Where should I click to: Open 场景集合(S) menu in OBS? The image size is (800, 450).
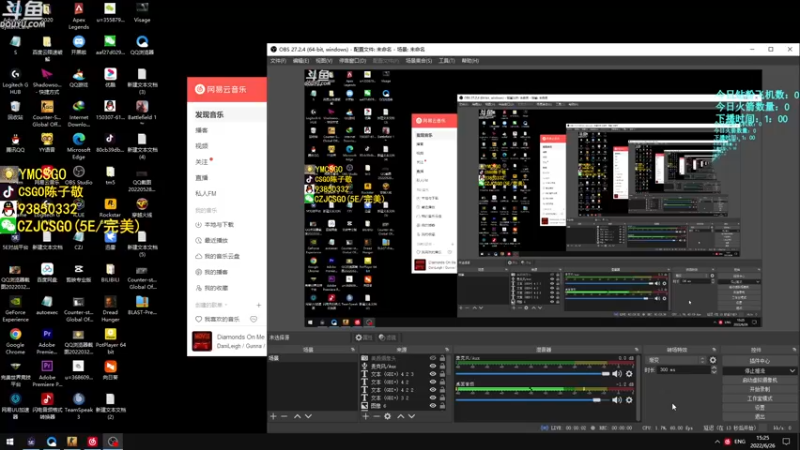tap(418, 61)
